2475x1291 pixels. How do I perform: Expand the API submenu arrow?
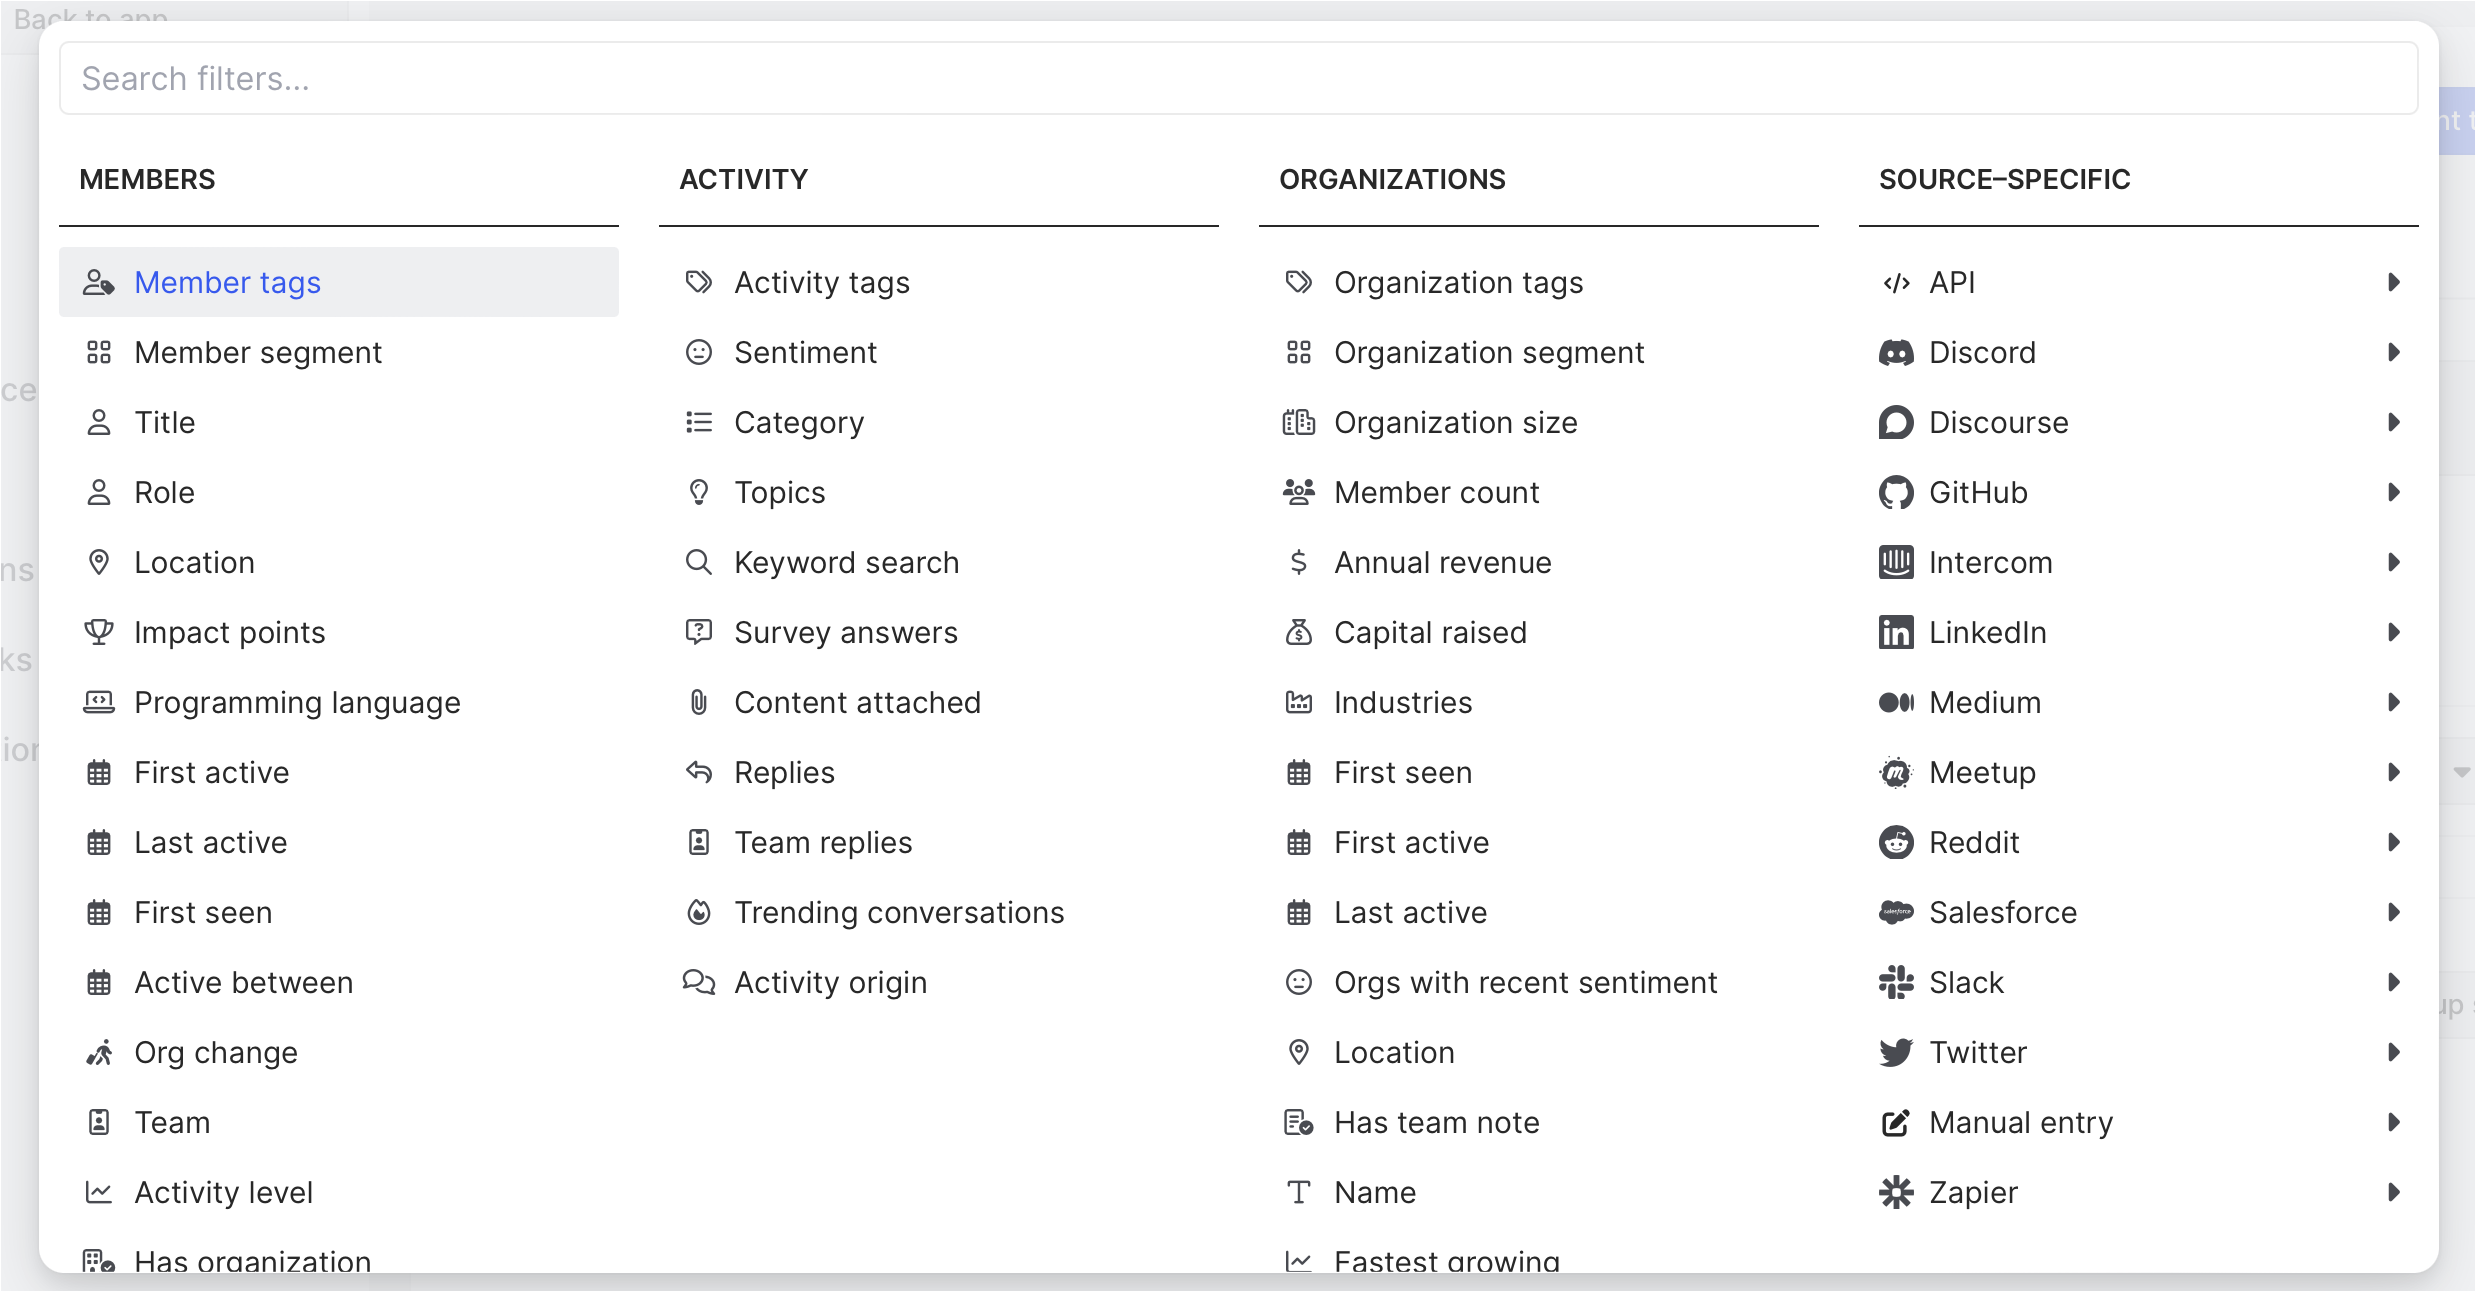(x=2393, y=283)
